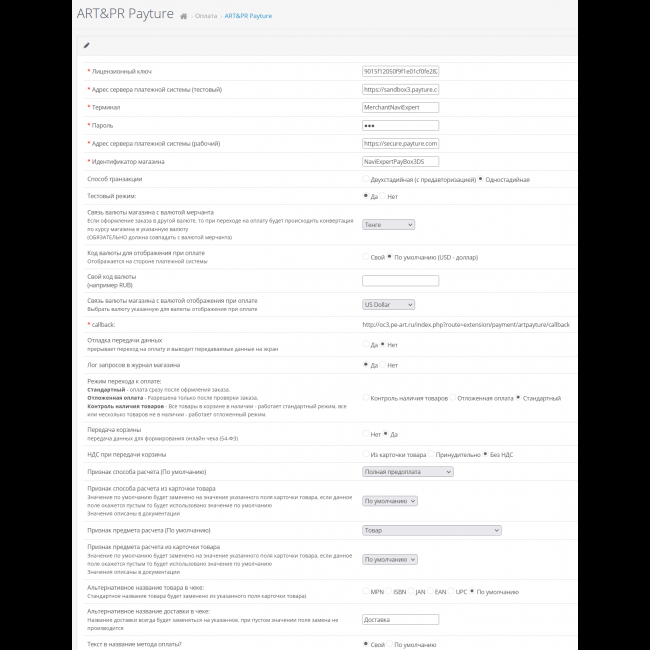Click the Лицензионный ключ input field
Screen dimensions: 650x650
click(400, 72)
